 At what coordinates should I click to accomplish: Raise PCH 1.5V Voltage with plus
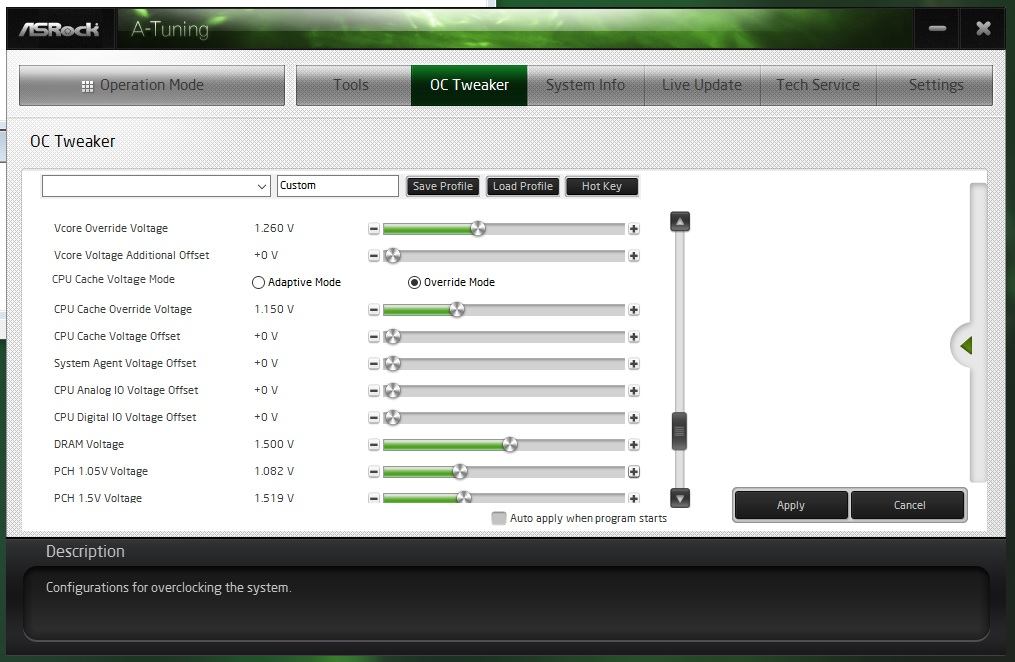coord(634,498)
